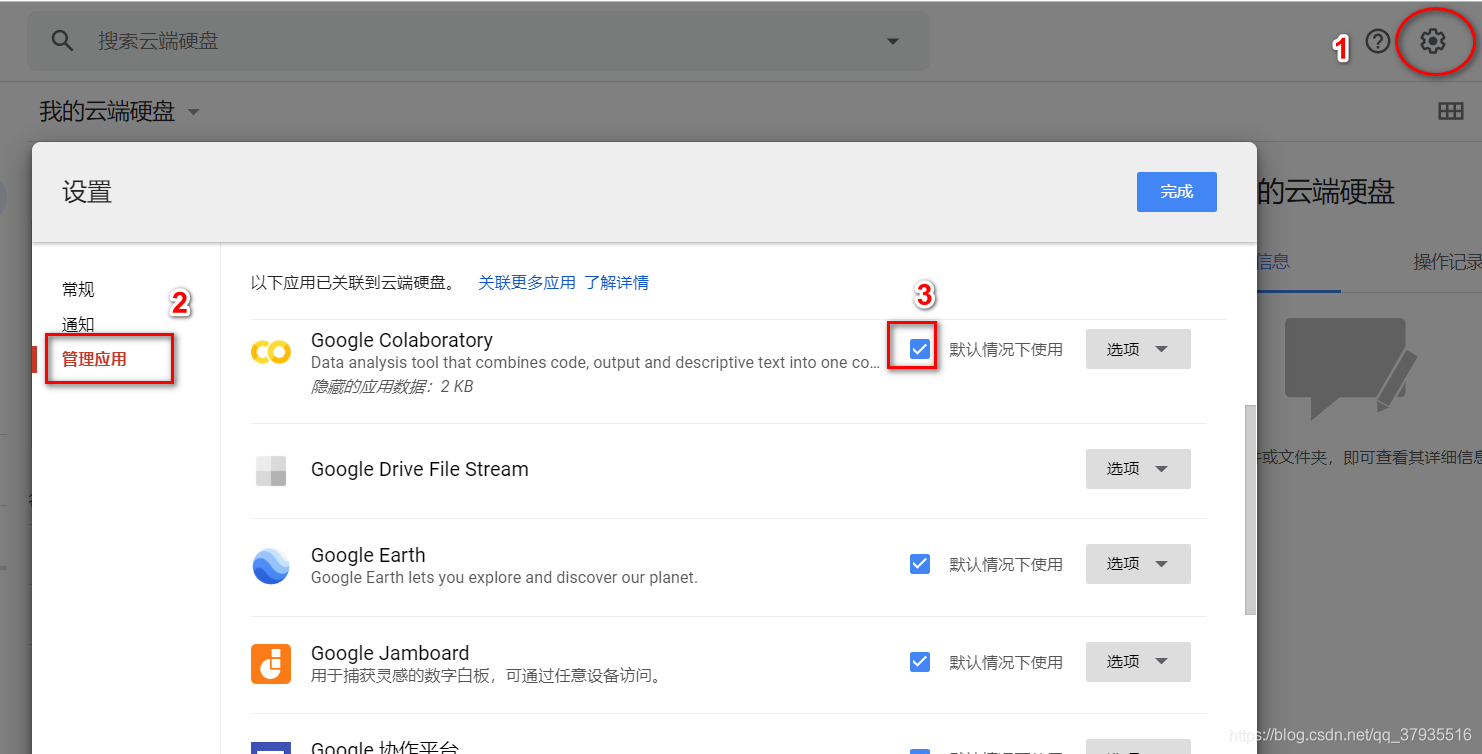
Task: Open the settings gear icon
Action: pyautogui.click(x=1433, y=41)
